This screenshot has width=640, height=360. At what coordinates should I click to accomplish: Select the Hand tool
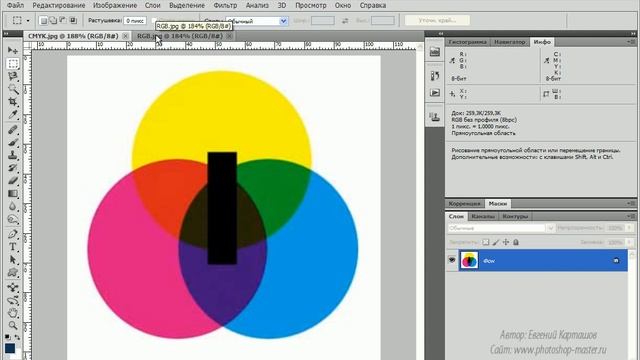(x=13, y=313)
